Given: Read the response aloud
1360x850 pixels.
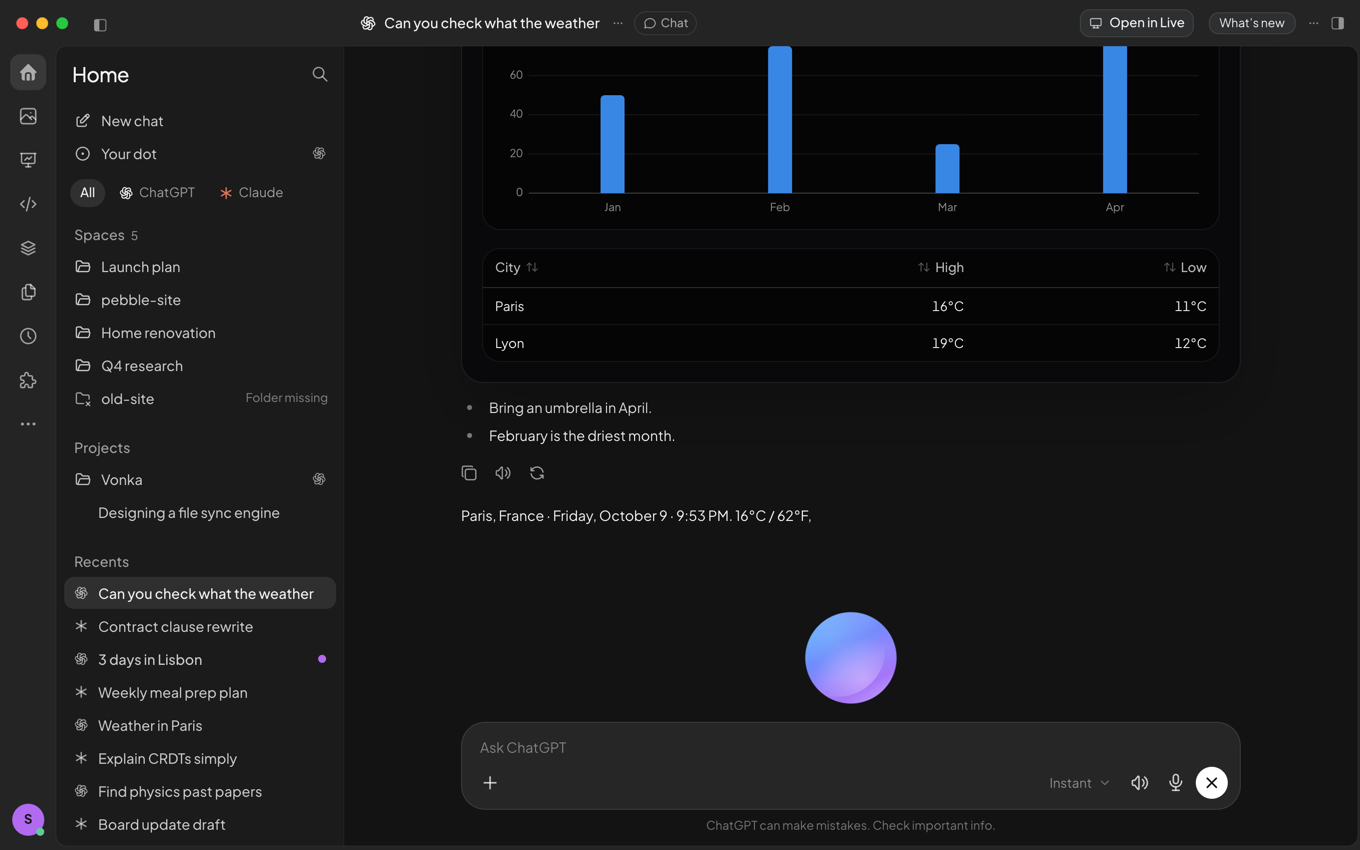Looking at the screenshot, I should [503, 473].
